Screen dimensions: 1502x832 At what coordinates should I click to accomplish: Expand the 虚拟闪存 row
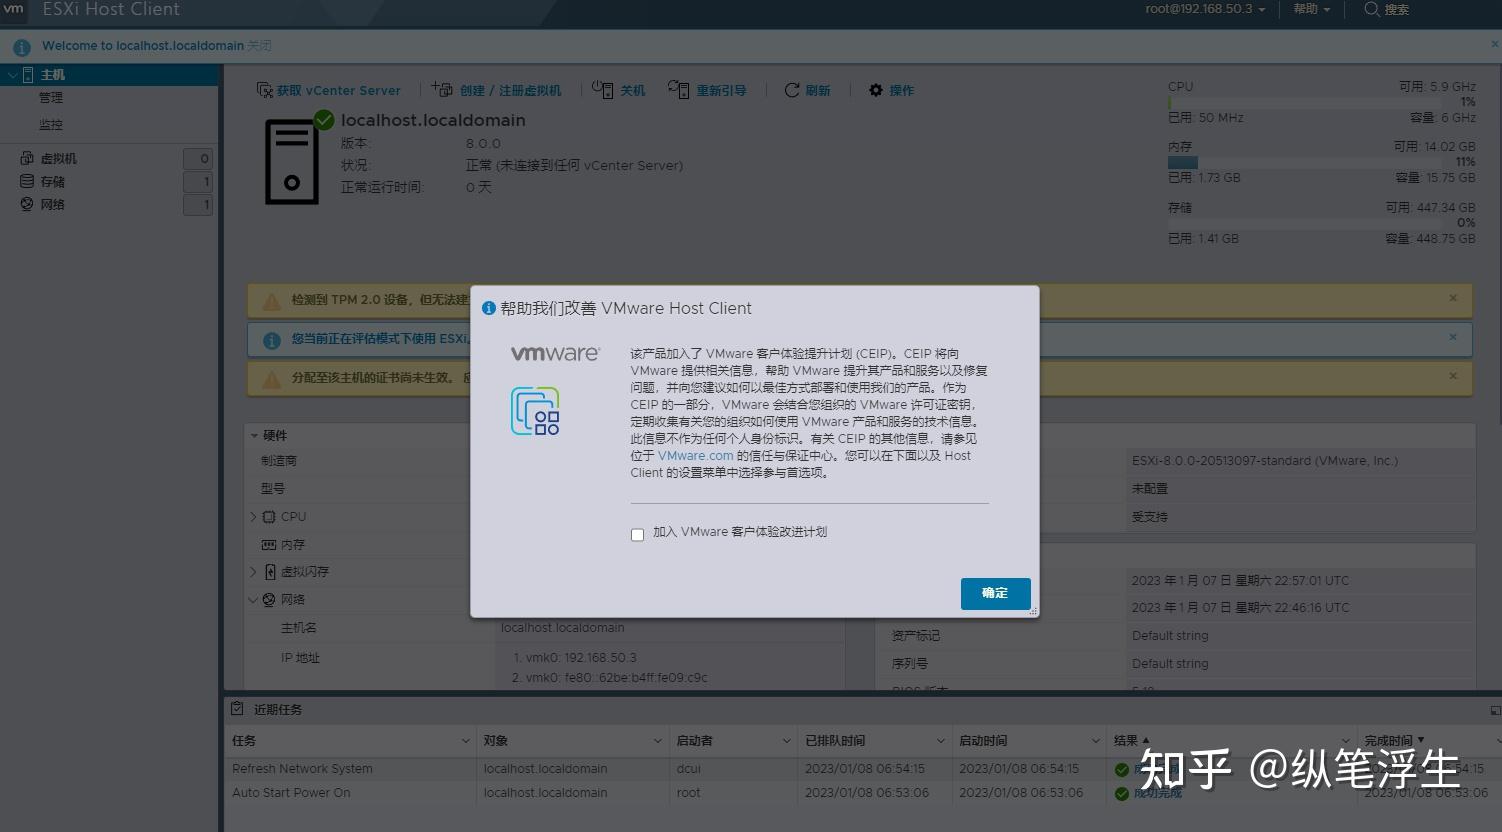pos(253,572)
